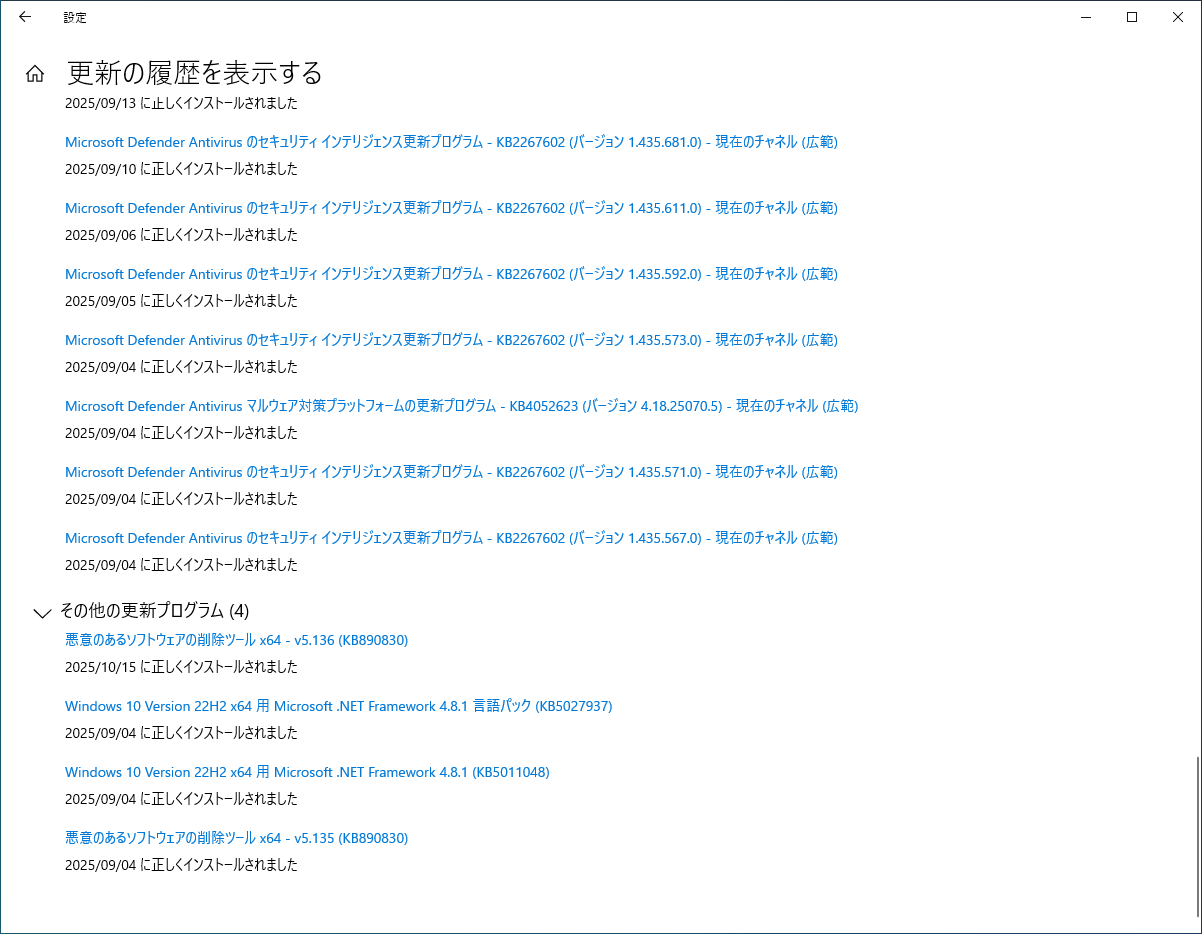Open Defender update version 1.435.573.0 link

pos(450,340)
